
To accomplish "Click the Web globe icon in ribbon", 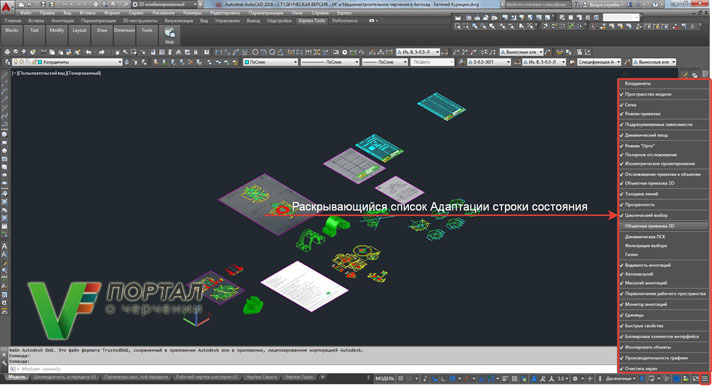I will pyautogui.click(x=169, y=32).
